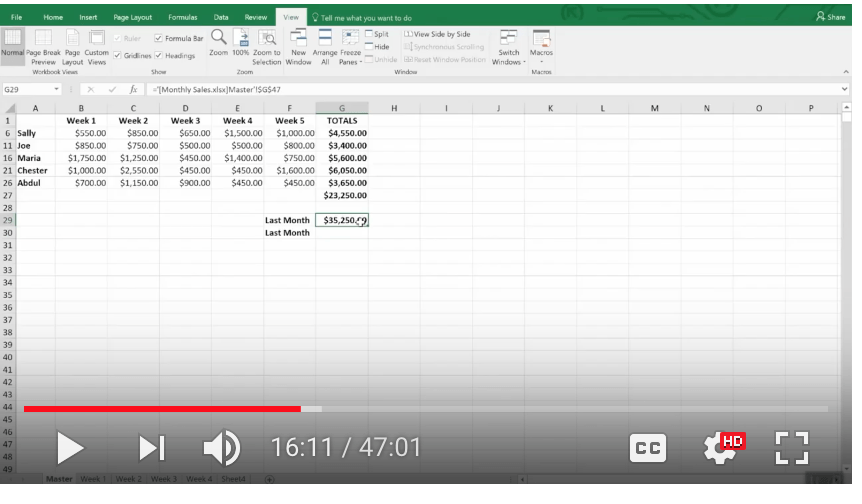Viewport: 862px width, 504px height.
Task: Switch to the Page Layout tab
Action: [133, 17]
